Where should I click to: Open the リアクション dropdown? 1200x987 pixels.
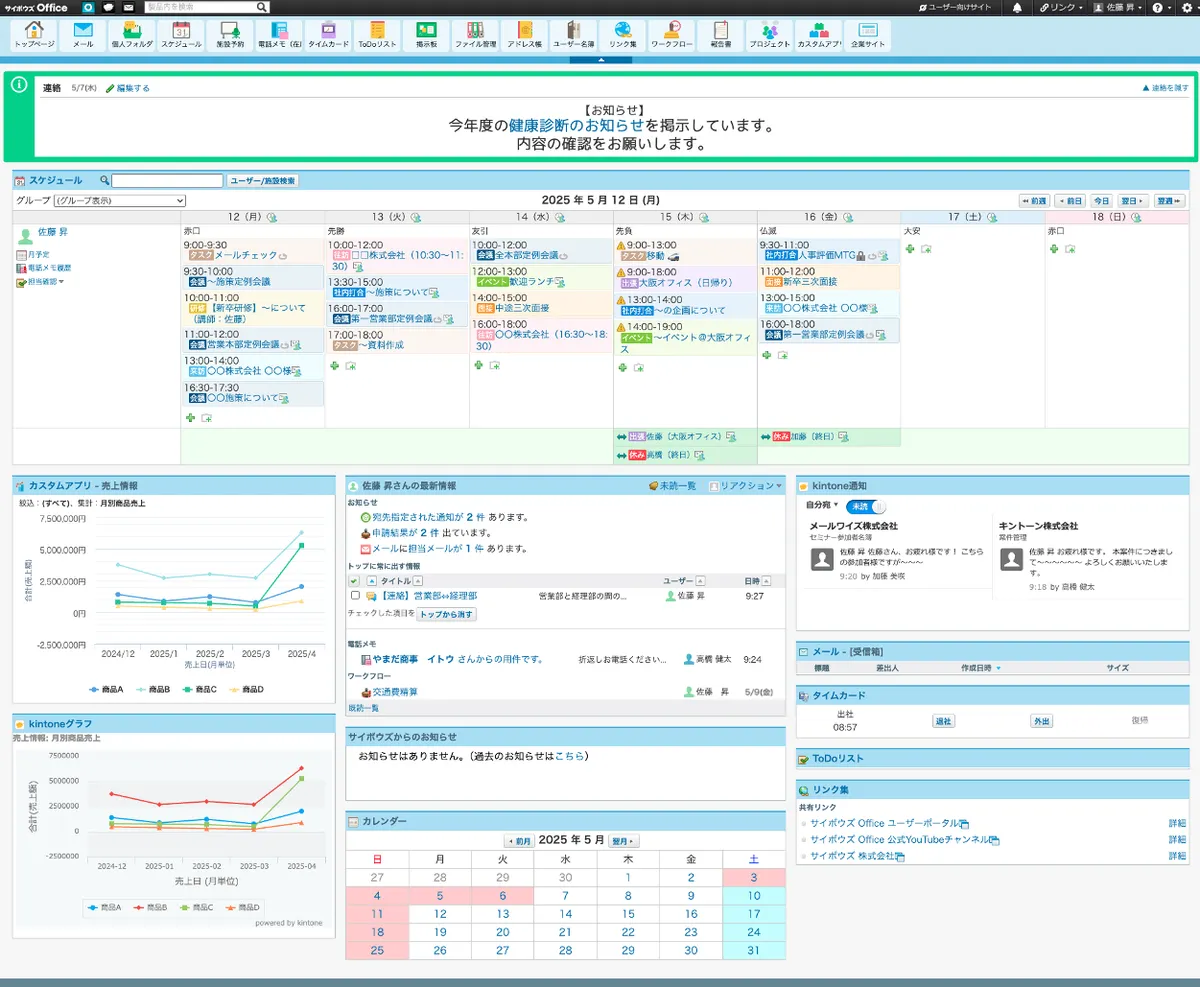click(746, 486)
